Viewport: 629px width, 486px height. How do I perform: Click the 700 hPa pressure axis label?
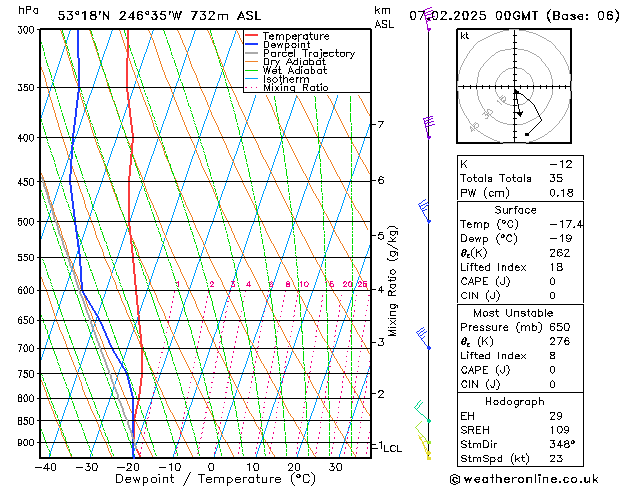point(26,348)
